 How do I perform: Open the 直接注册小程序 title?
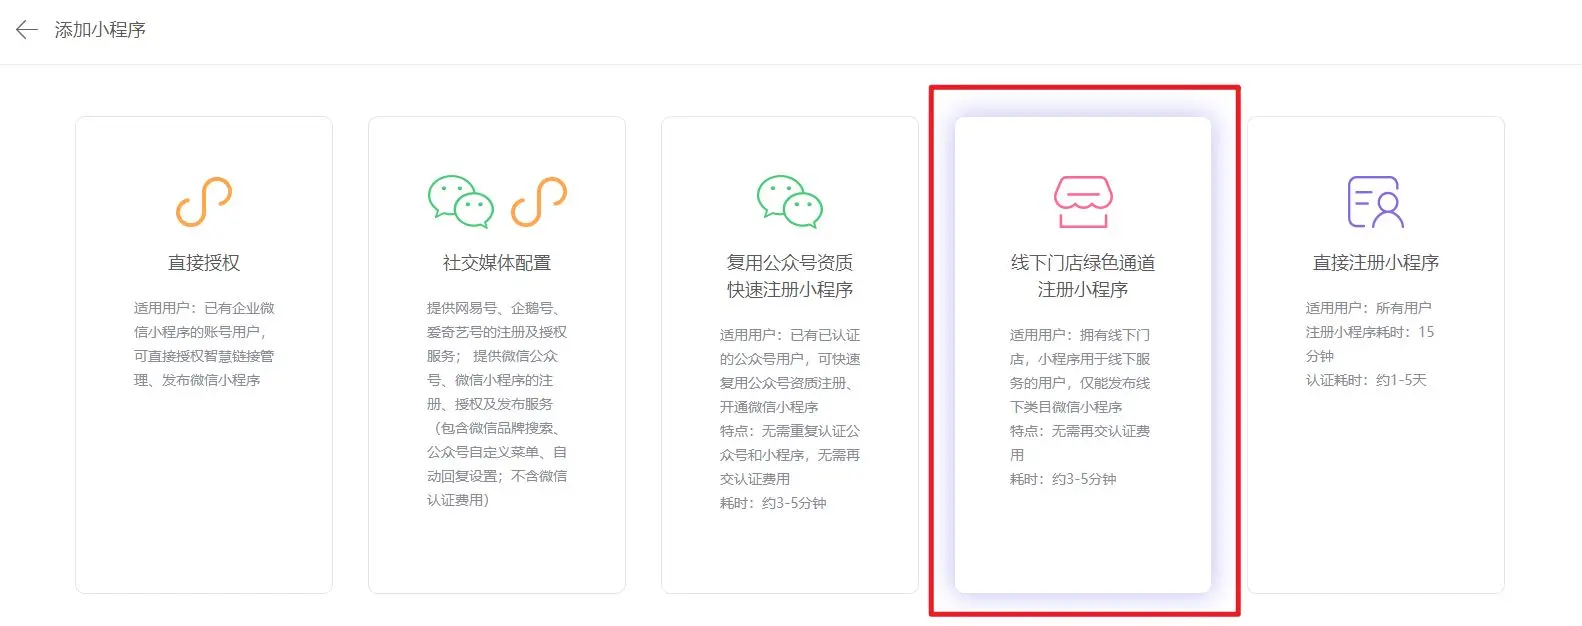click(x=1375, y=263)
